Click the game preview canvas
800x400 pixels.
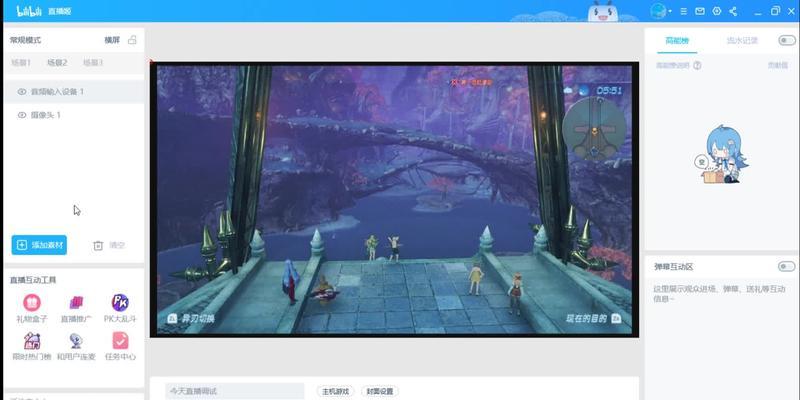394,199
